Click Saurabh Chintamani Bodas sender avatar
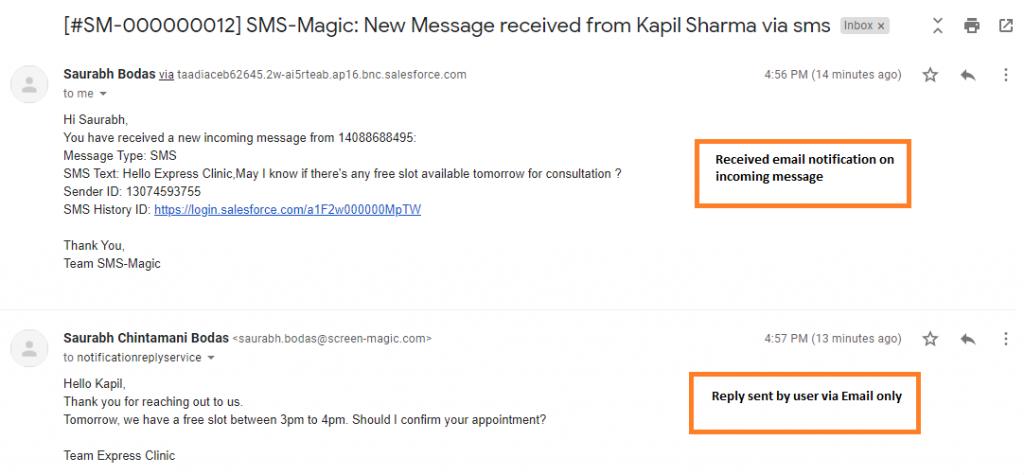The height and width of the screenshot is (475, 1024). 30,347
